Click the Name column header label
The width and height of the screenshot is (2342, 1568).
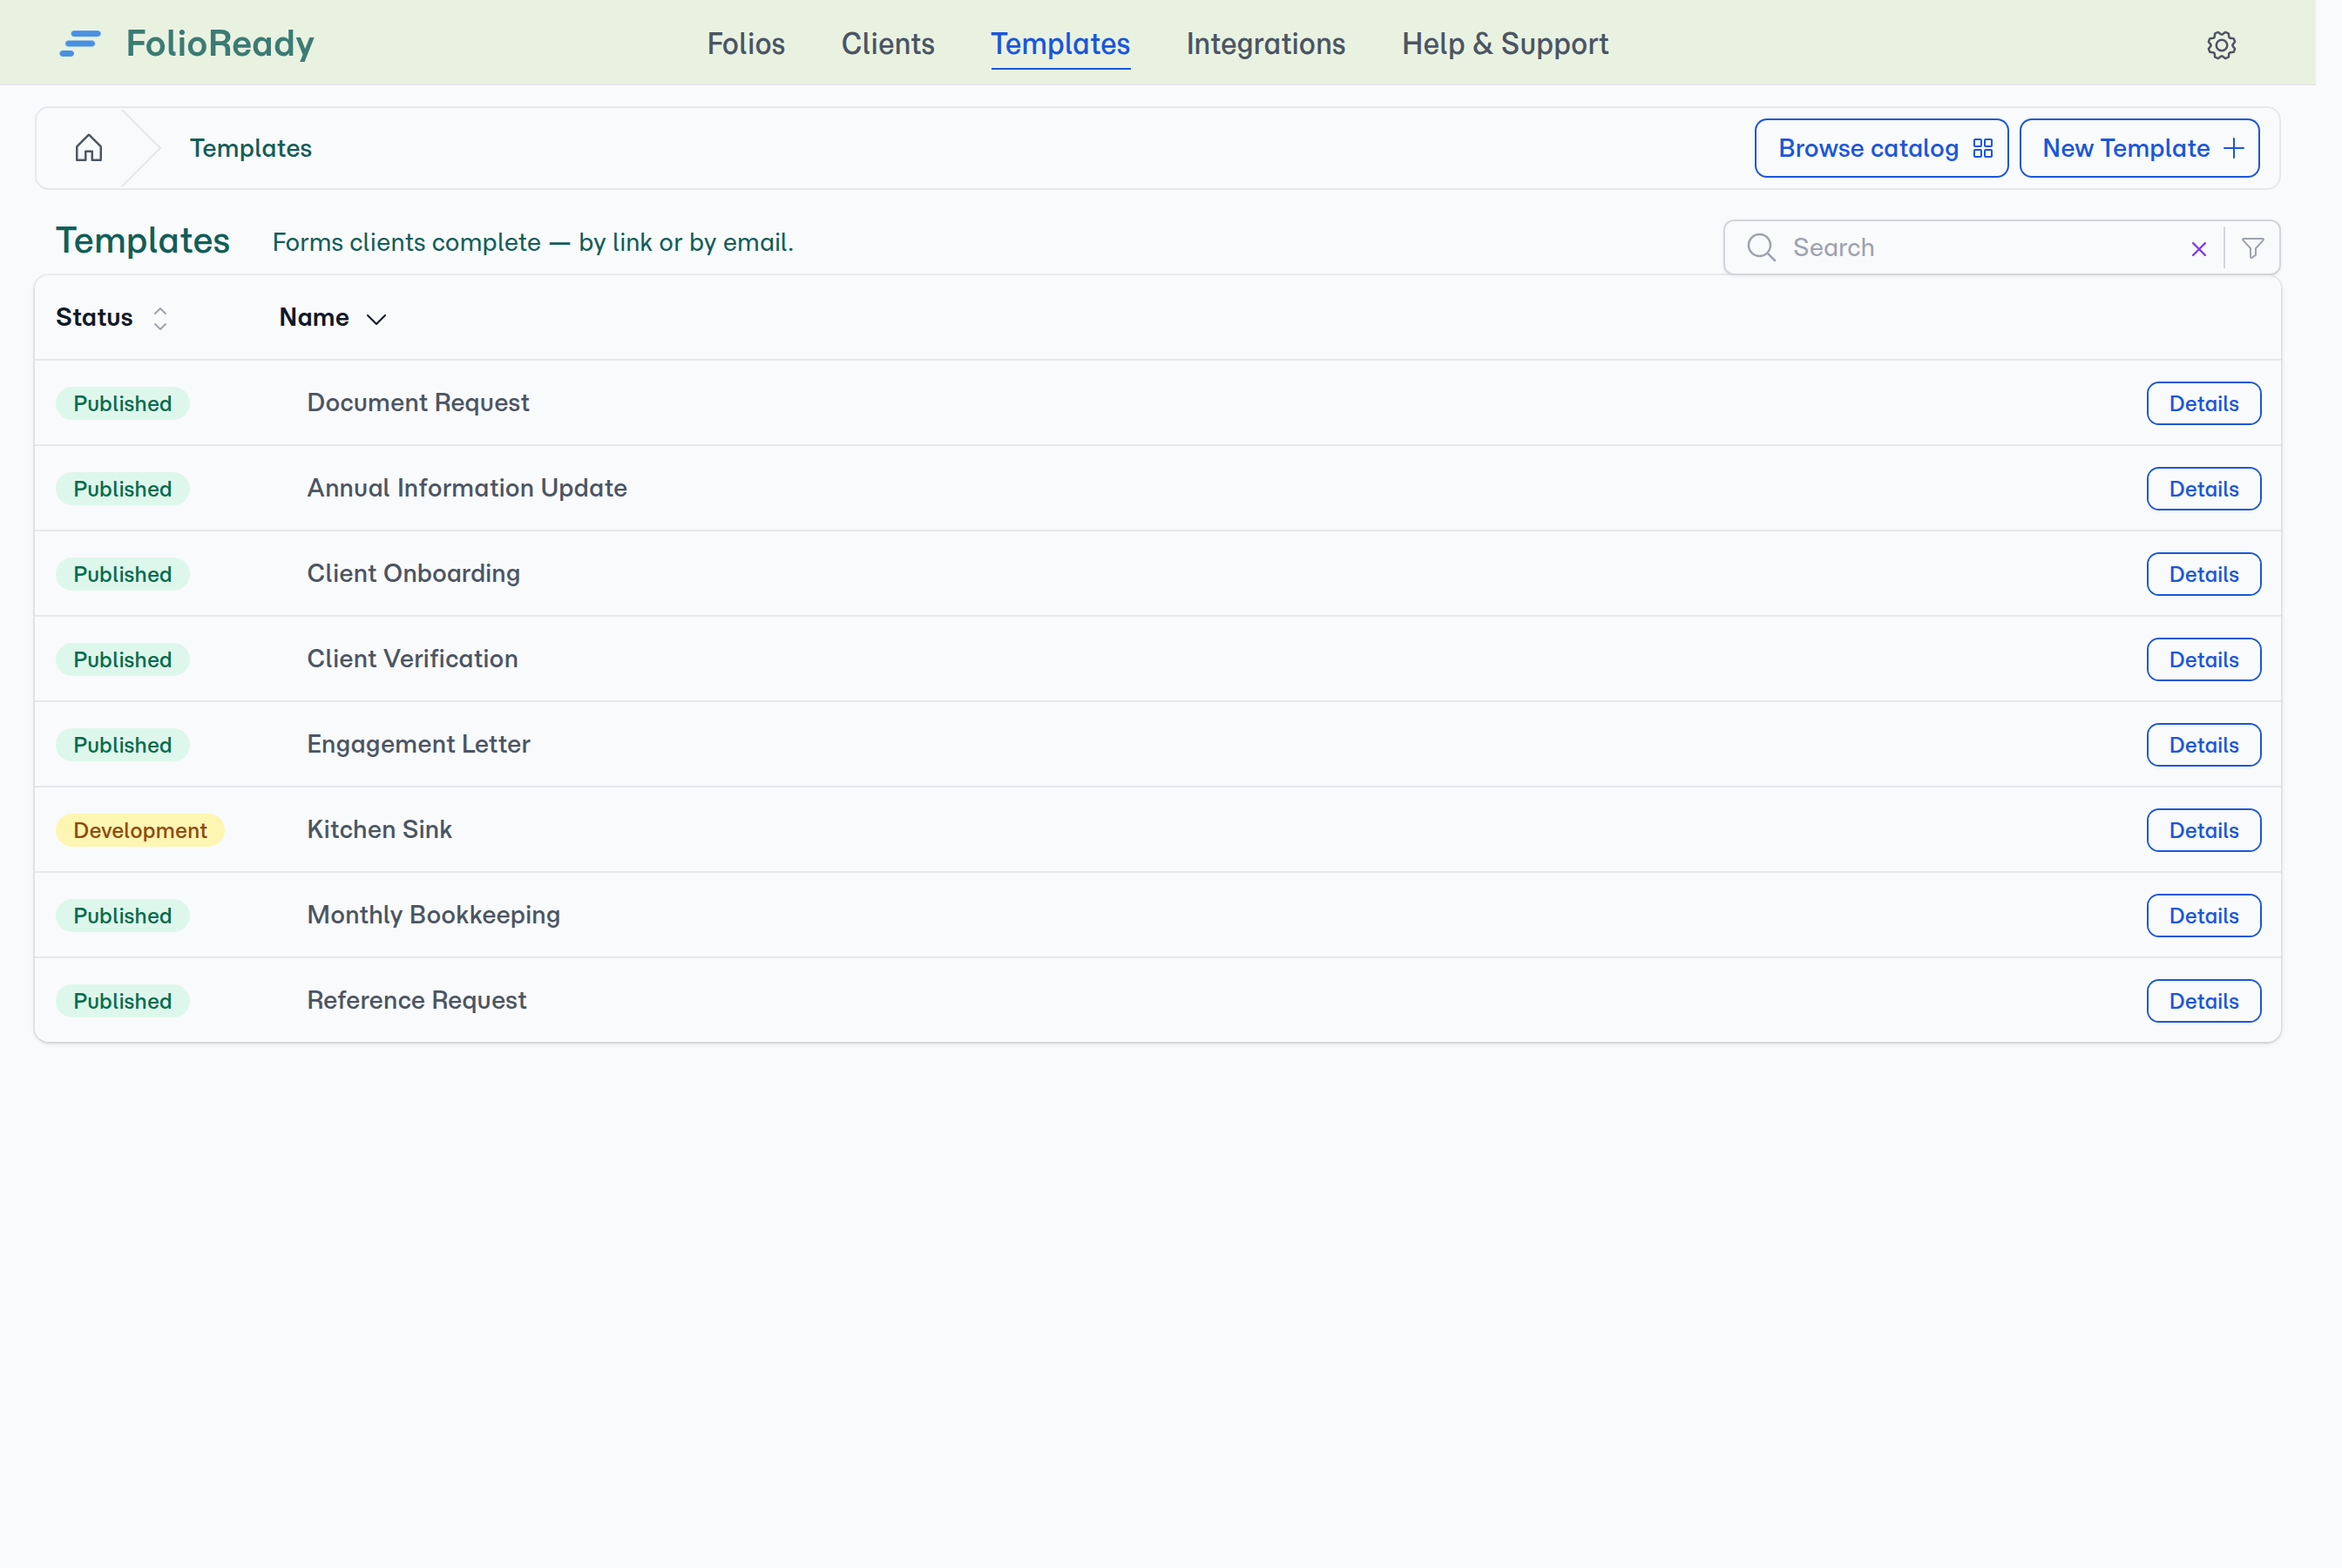point(314,318)
